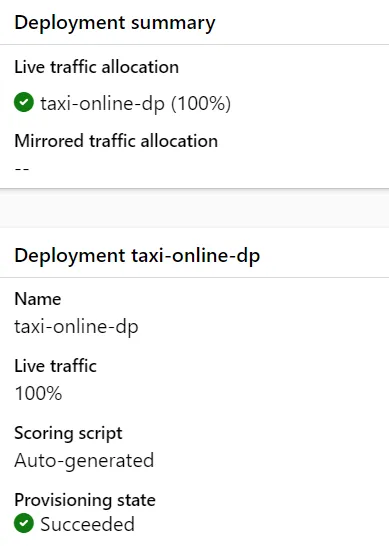
Task: Click green checkmark beside taxi-online-dp (100%)
Action: (24, 102)
